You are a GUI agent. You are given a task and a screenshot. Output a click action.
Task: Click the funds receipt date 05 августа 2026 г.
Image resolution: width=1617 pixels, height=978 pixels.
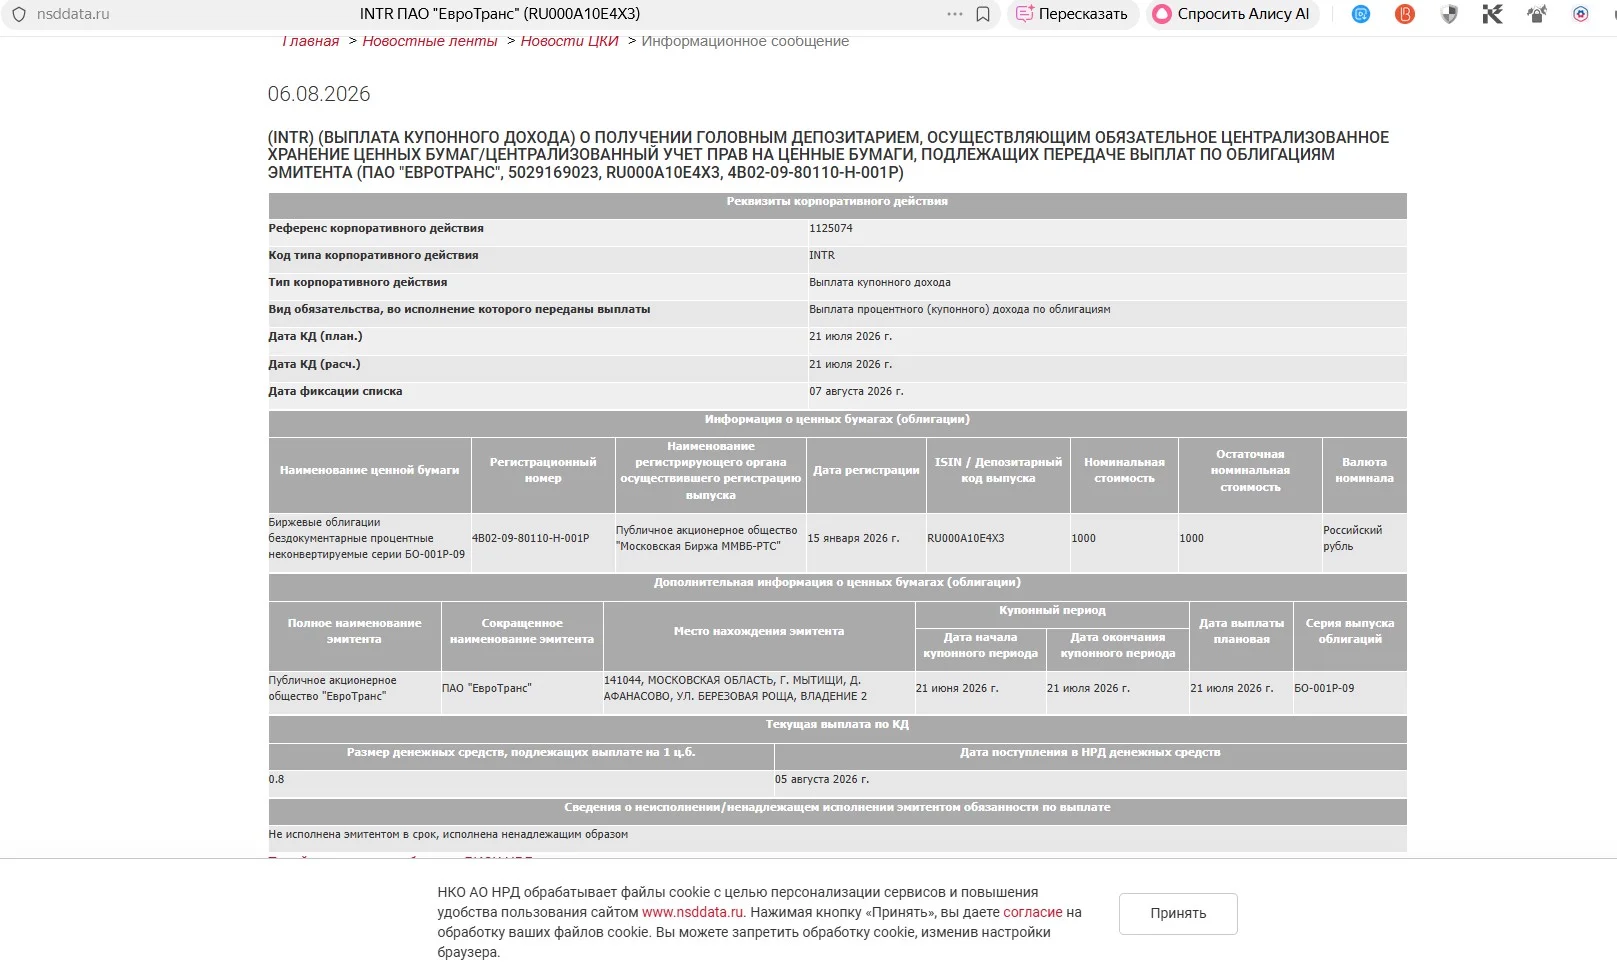click(822, 779)
